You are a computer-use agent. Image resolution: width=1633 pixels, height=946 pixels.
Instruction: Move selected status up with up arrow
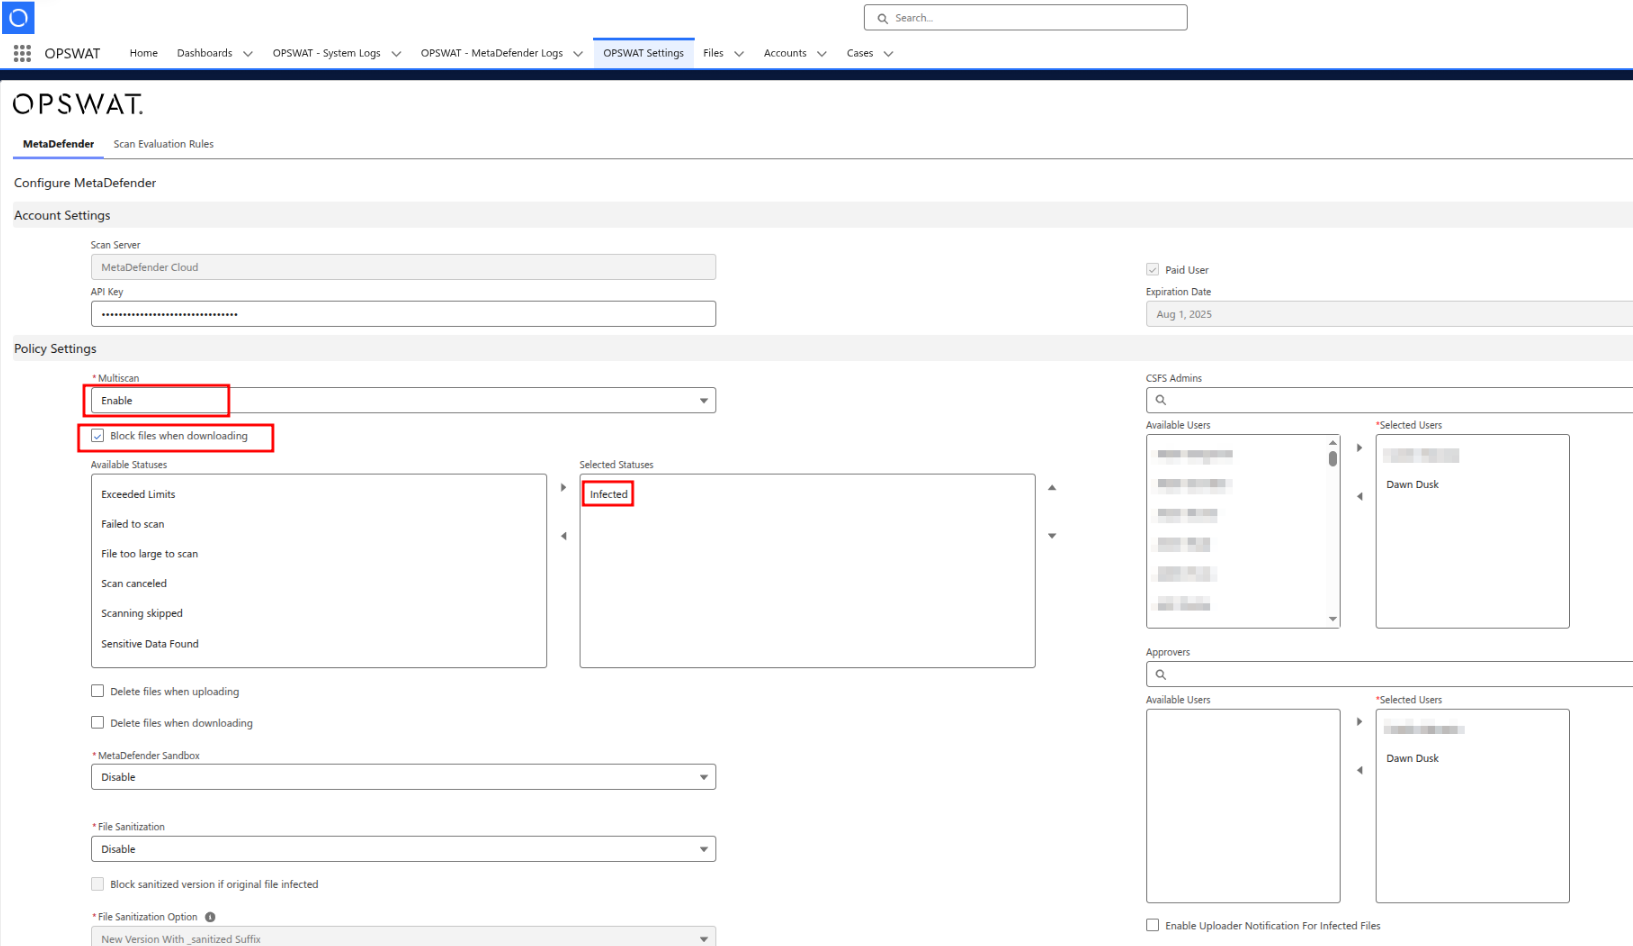pyautogui.click(x=1052, y=488)
